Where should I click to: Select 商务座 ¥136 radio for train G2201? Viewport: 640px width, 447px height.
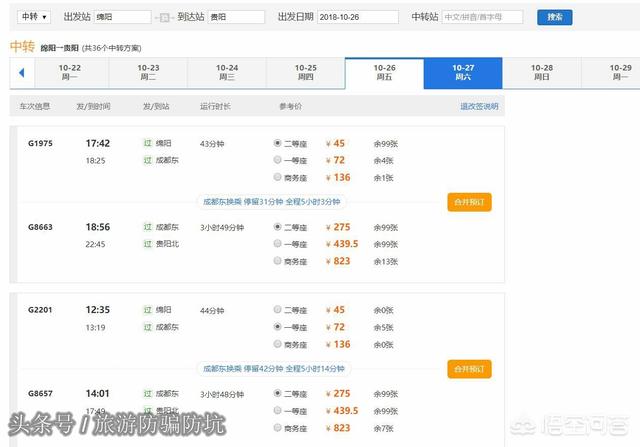click(277, 344)
